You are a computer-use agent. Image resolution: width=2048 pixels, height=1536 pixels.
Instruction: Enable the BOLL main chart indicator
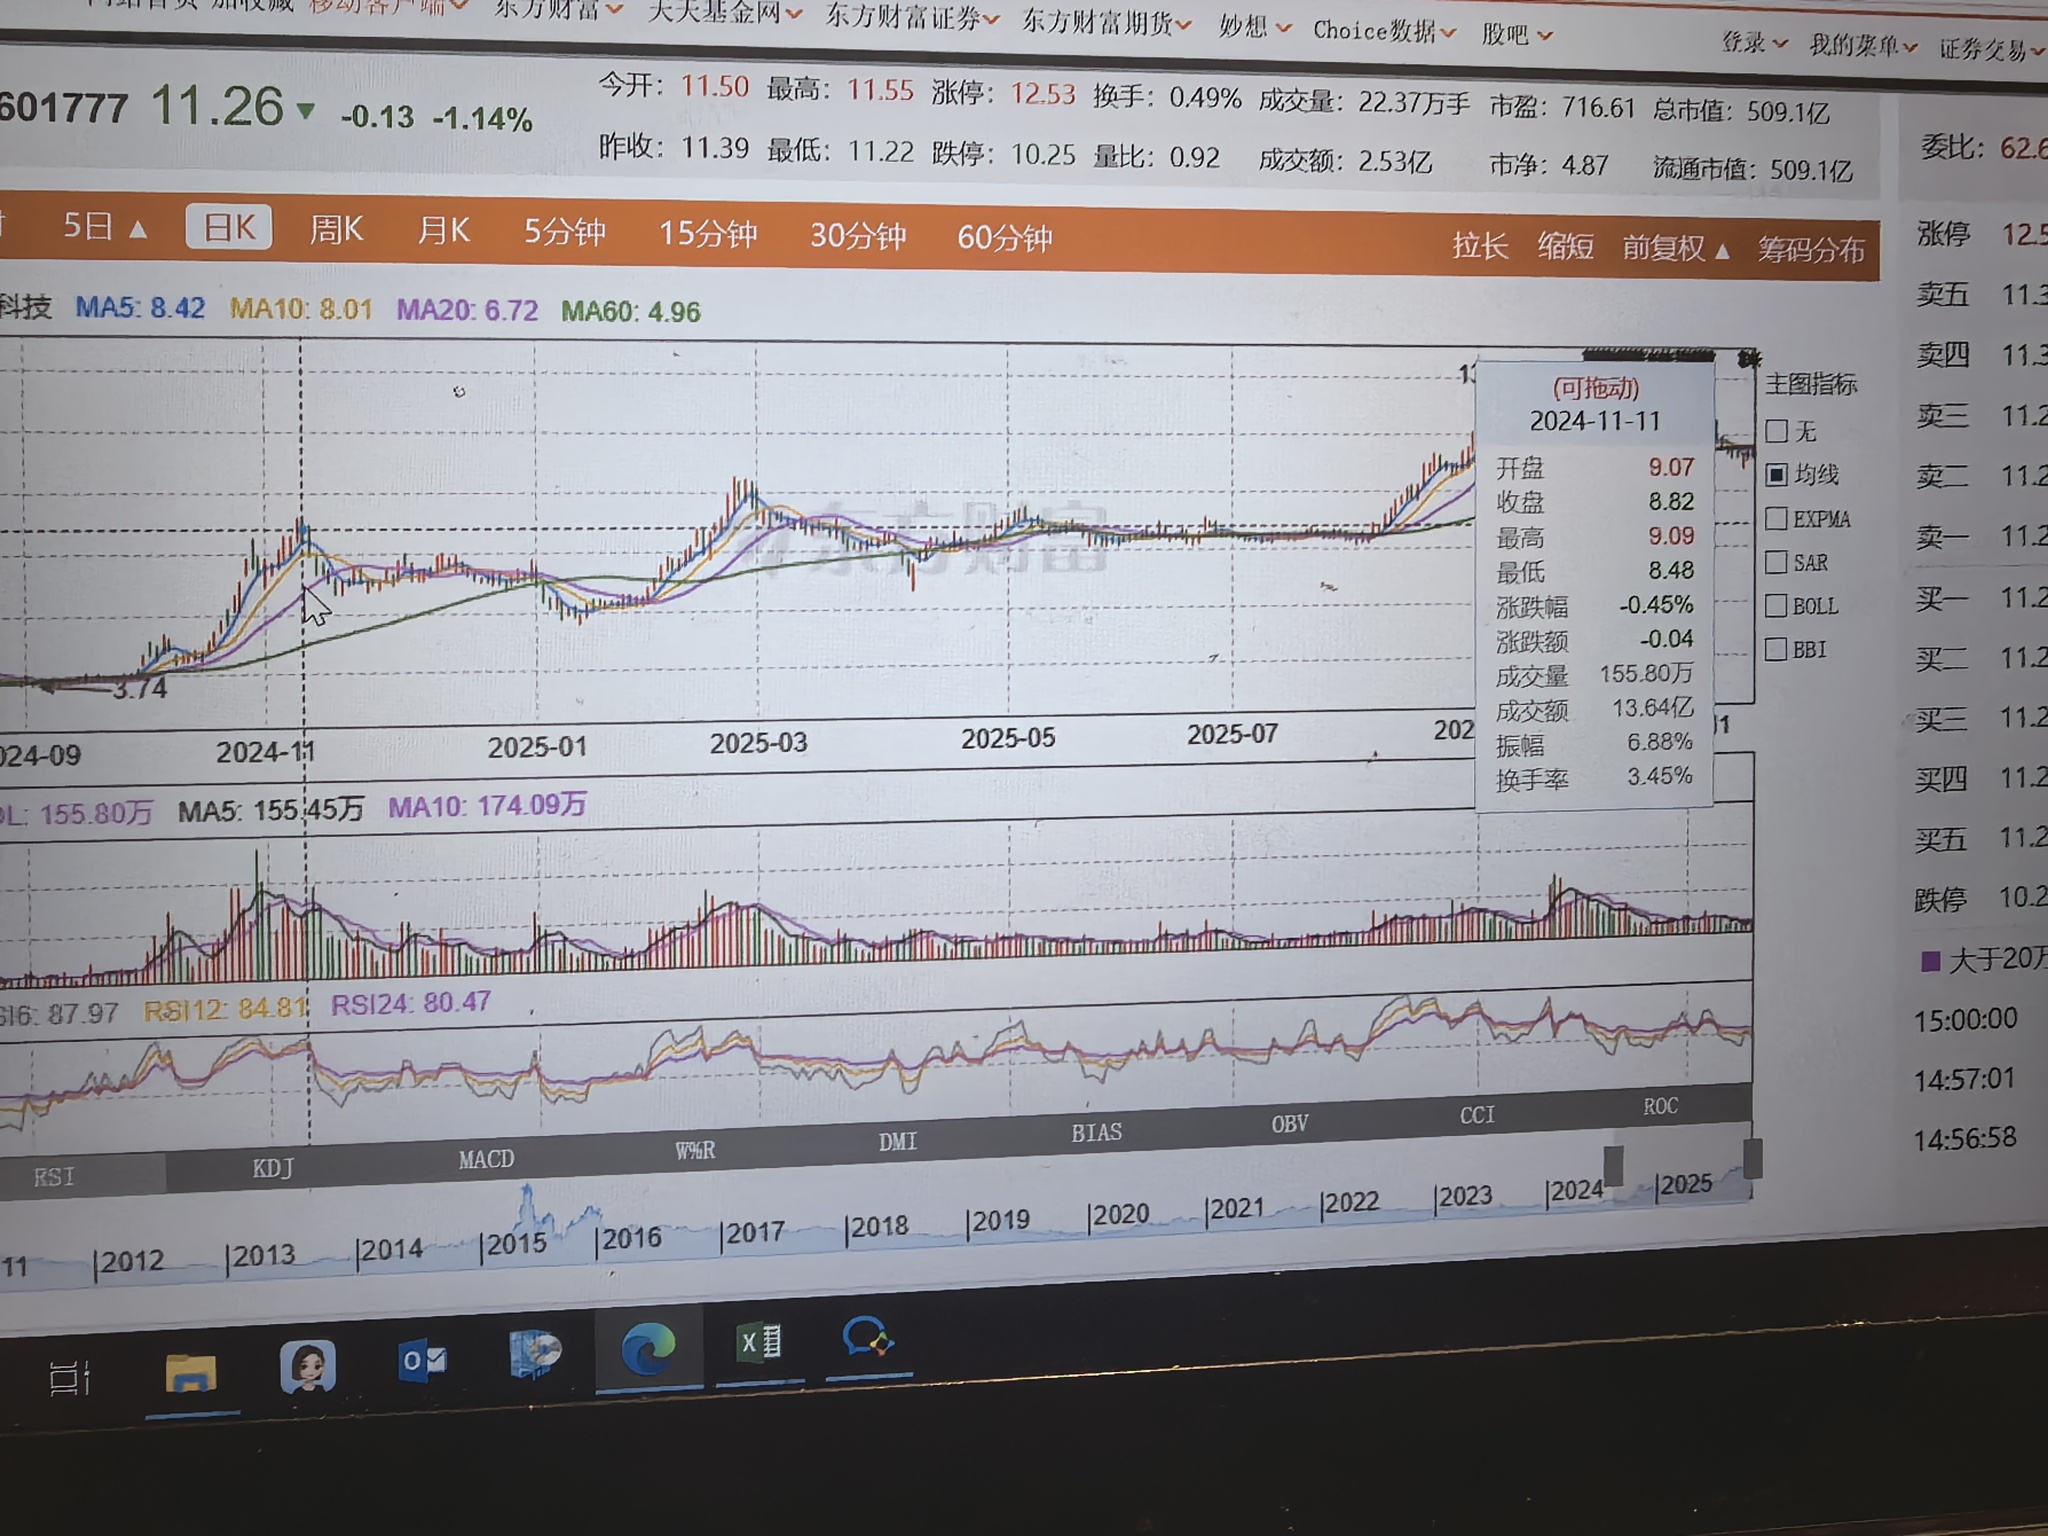1777,606
